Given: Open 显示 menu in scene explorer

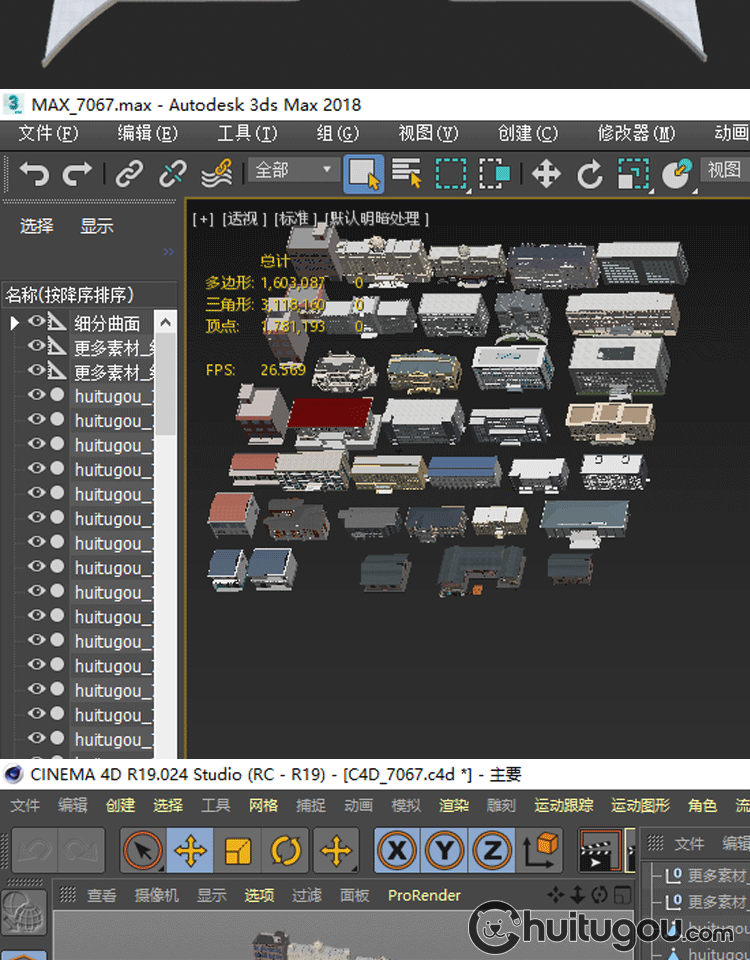Looking at the screenshot, I should pyautogui.click(x=97, y=226).
